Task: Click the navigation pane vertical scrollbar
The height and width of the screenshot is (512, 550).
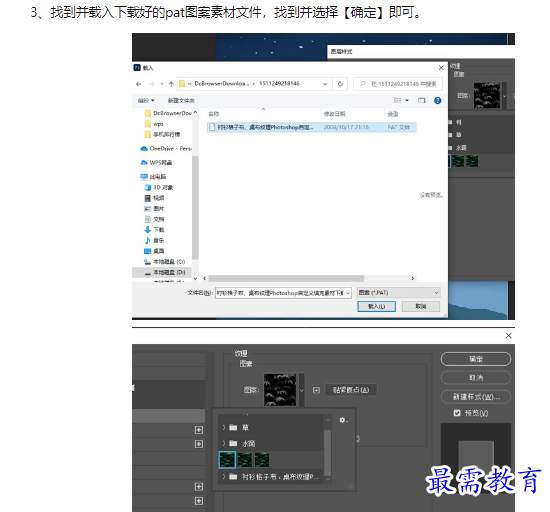Action: pyautogui.click(x=195, y=207)
